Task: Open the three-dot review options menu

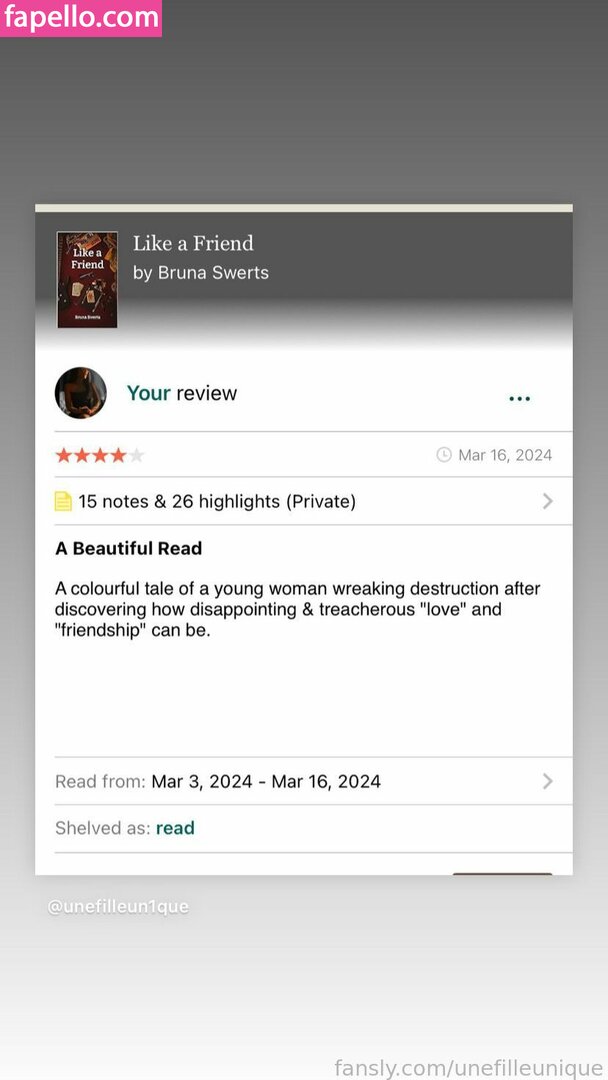Action: (x=519, y=398)
